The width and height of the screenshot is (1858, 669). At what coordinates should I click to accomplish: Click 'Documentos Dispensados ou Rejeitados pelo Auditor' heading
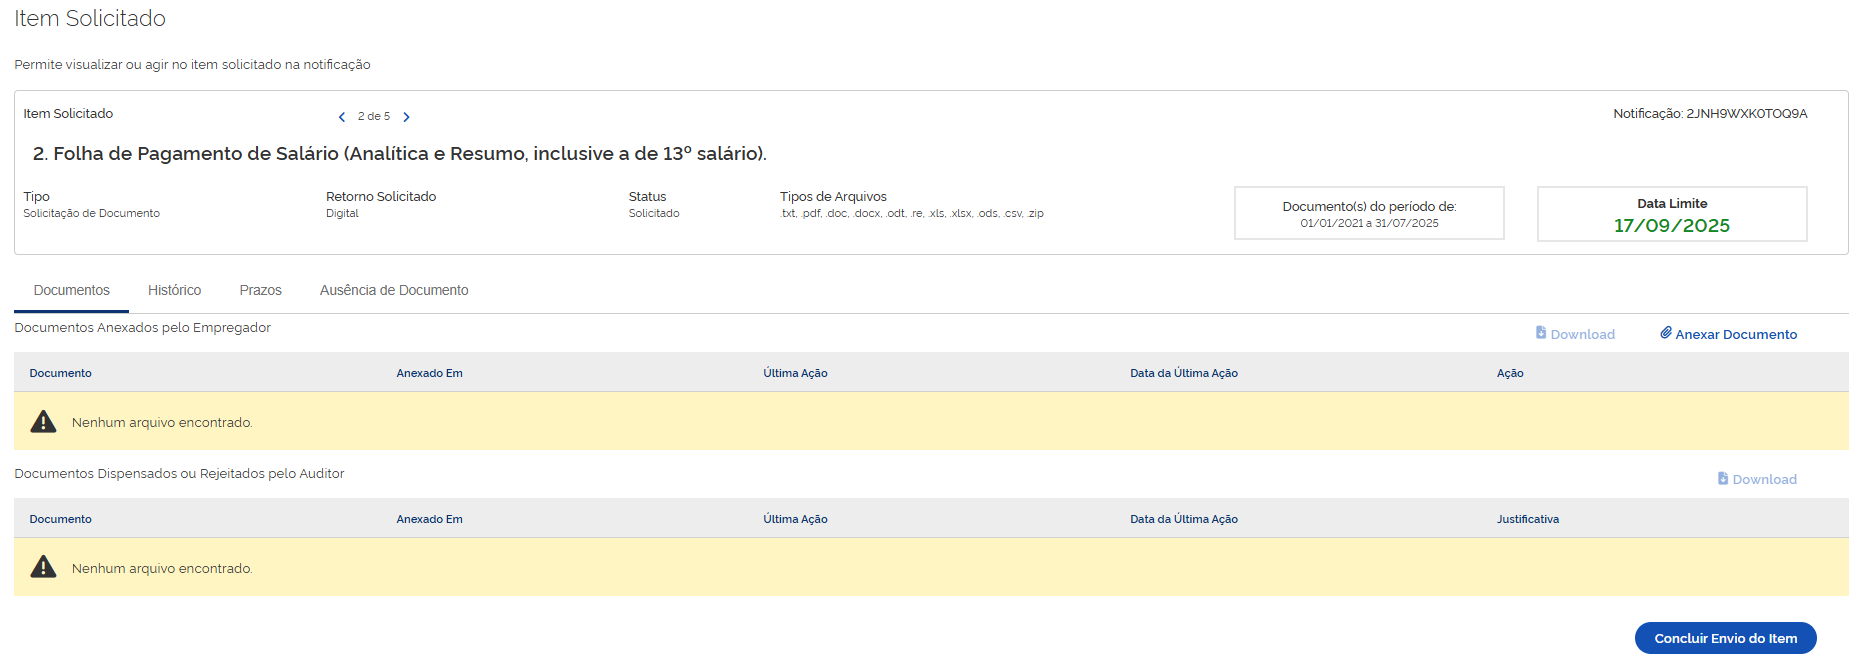click(x=179, y=474)
